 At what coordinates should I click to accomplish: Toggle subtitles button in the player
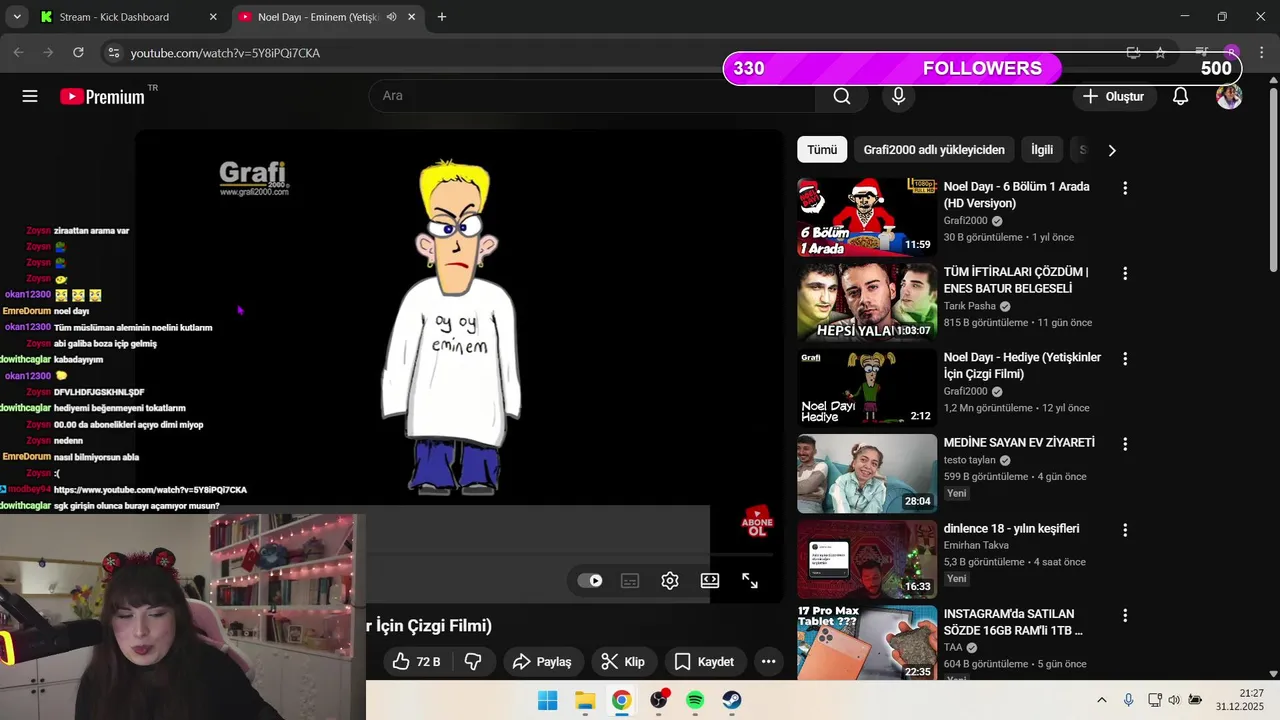point(630,580)
